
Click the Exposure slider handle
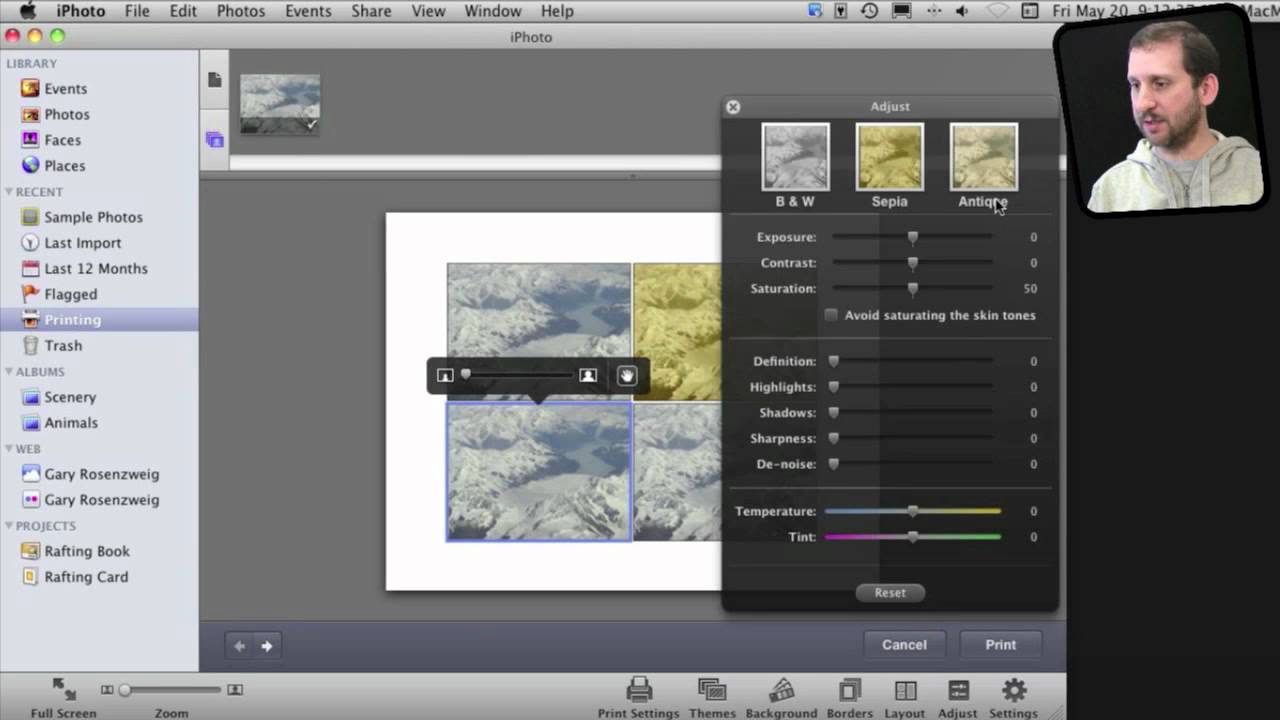pyautogui.click(x=913, y=237)
